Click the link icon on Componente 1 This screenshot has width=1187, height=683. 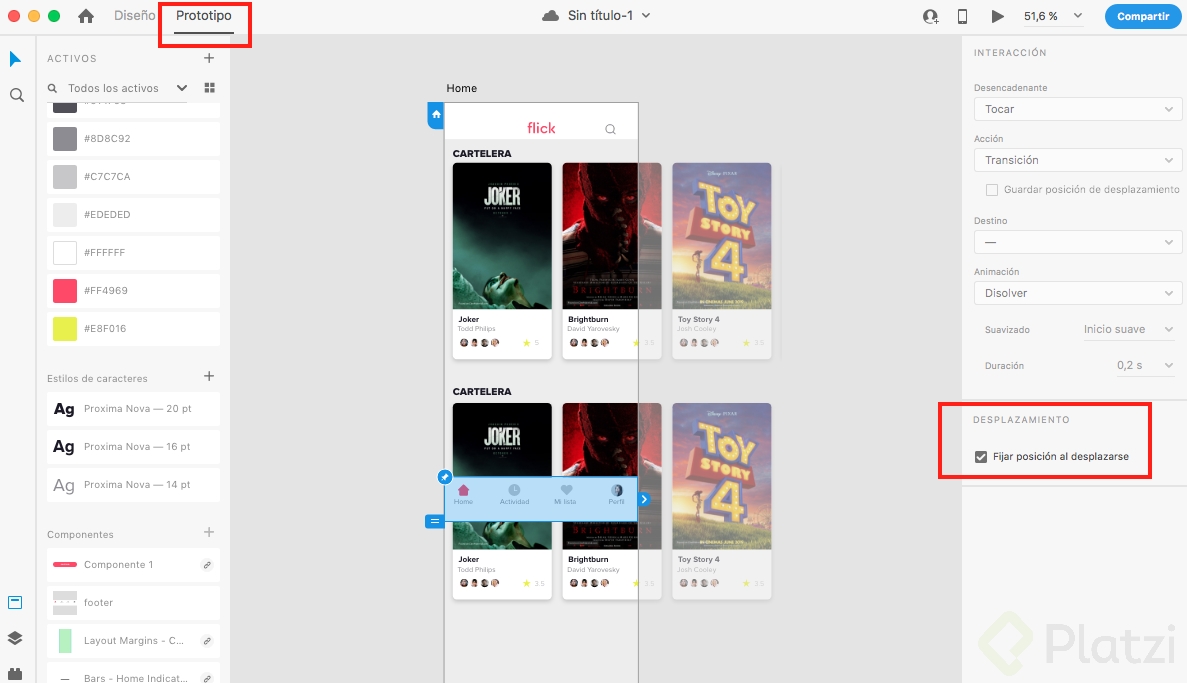pyautogui.click(x=207, y=565)
